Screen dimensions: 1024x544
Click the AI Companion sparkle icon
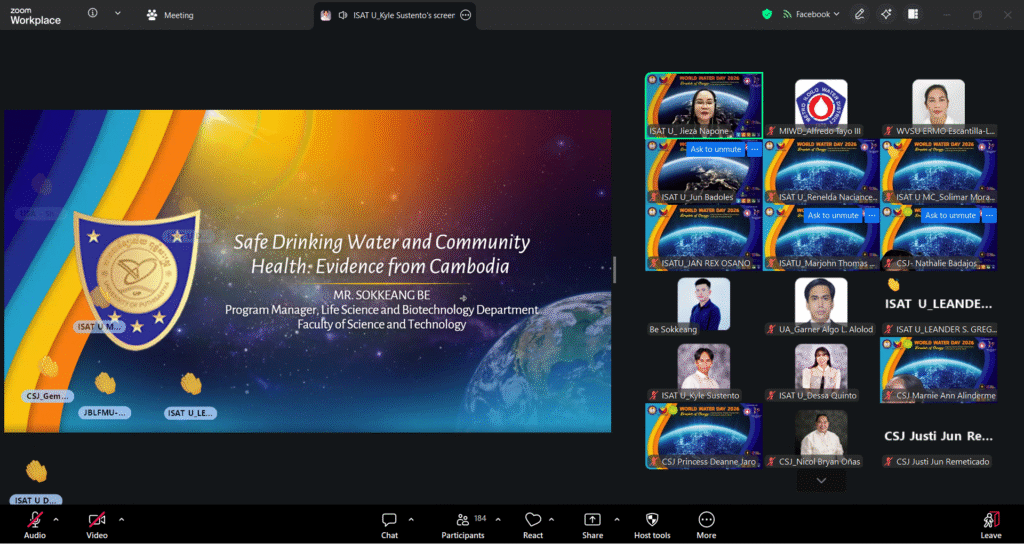(x=886, y=15)
